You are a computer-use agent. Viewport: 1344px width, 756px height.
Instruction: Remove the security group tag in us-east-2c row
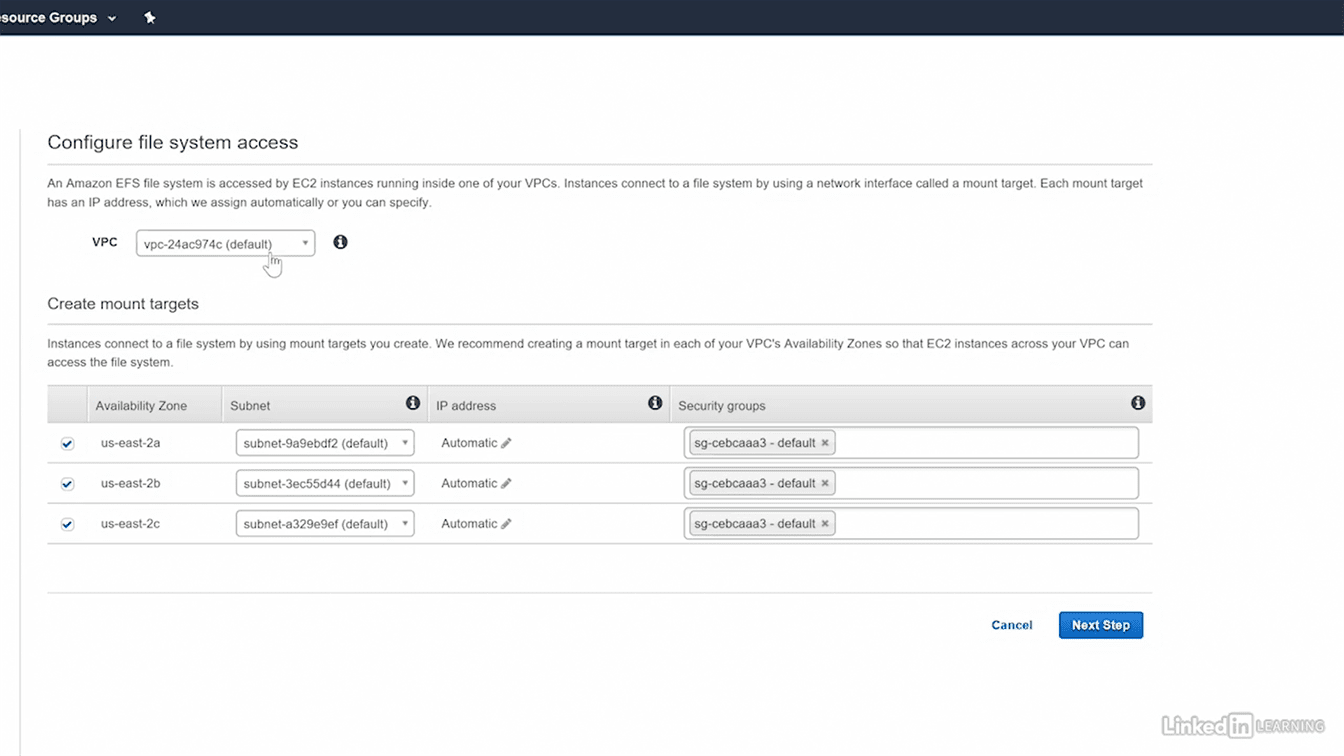pyautogui.click(x=825, y=524)
